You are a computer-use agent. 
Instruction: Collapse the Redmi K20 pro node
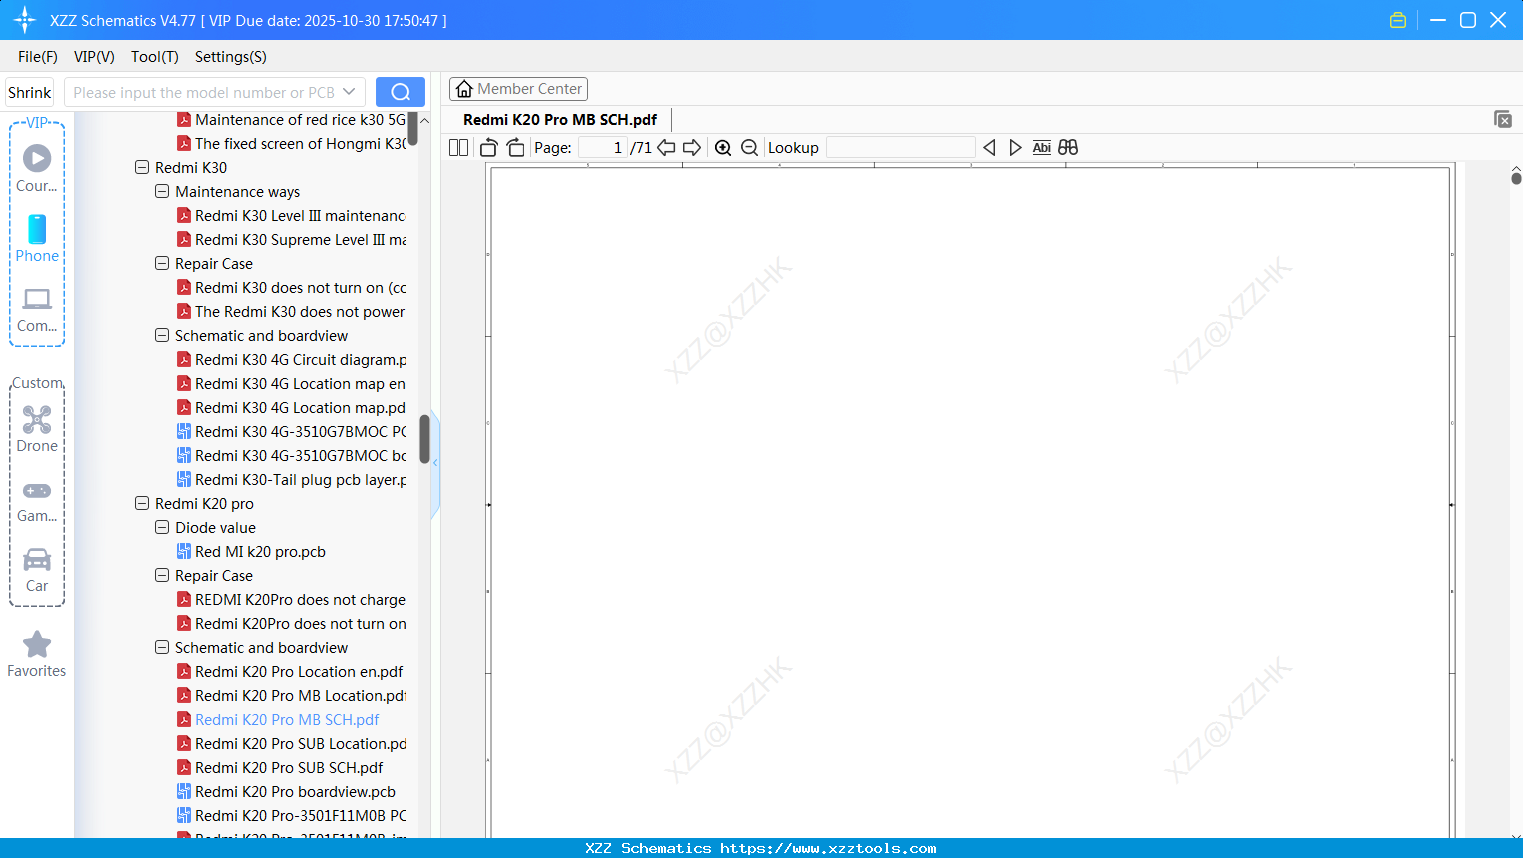142,503
